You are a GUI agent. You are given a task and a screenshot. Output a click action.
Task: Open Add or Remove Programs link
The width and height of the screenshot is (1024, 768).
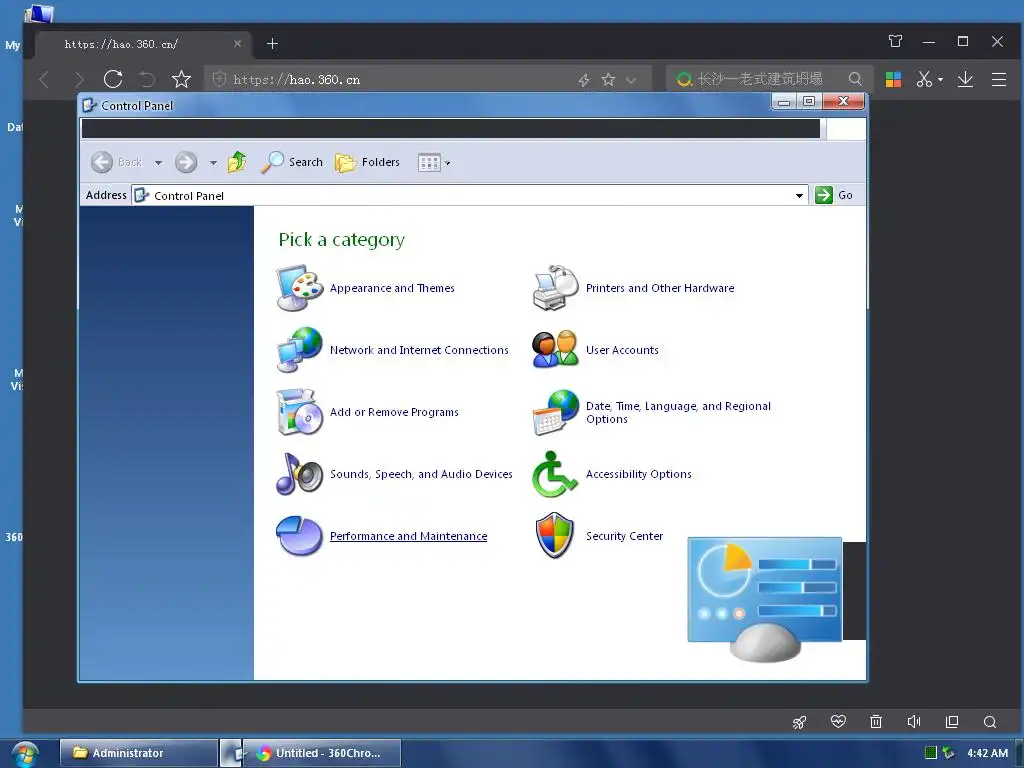point(394,412)
